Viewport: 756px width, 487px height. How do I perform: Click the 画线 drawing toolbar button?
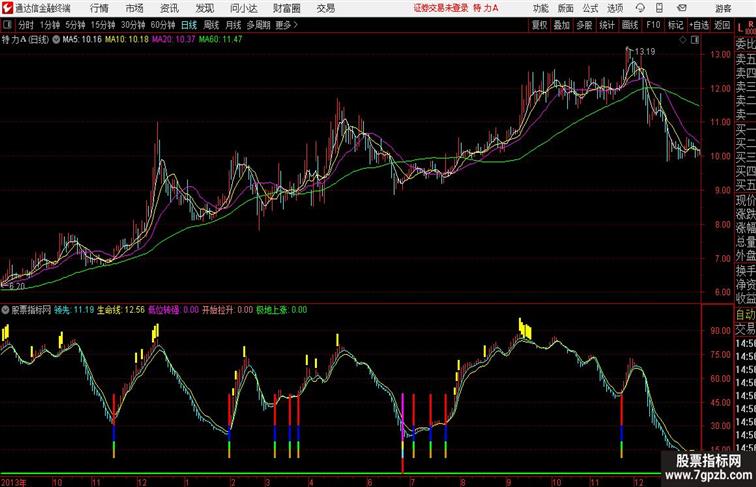tap(630, 25)
